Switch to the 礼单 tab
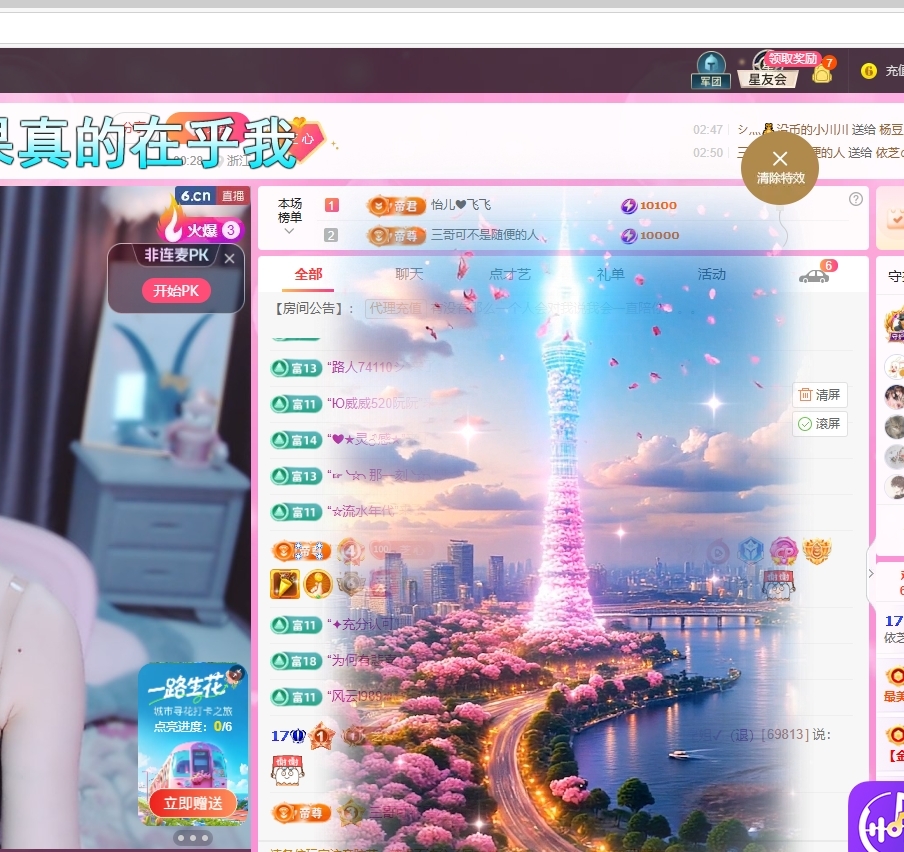 611,274
